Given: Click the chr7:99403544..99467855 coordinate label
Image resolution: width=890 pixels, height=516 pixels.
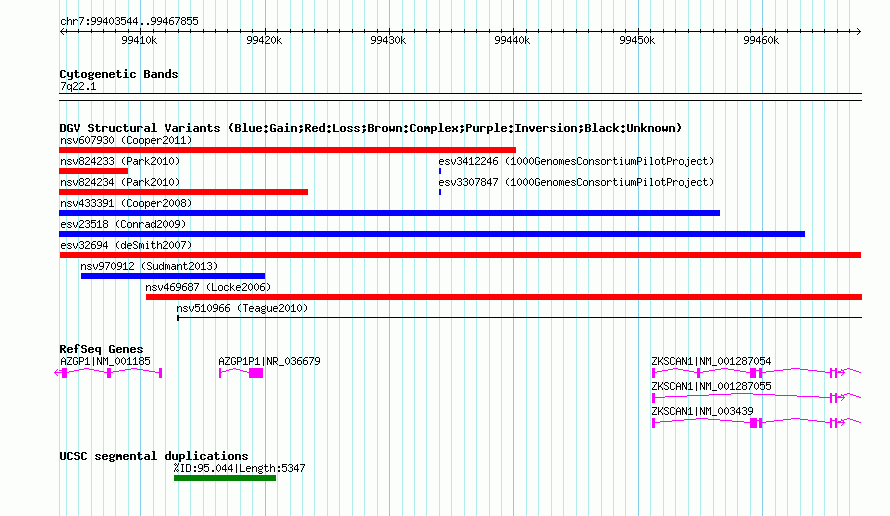Looking at the screenshot, I should (129, 21).
